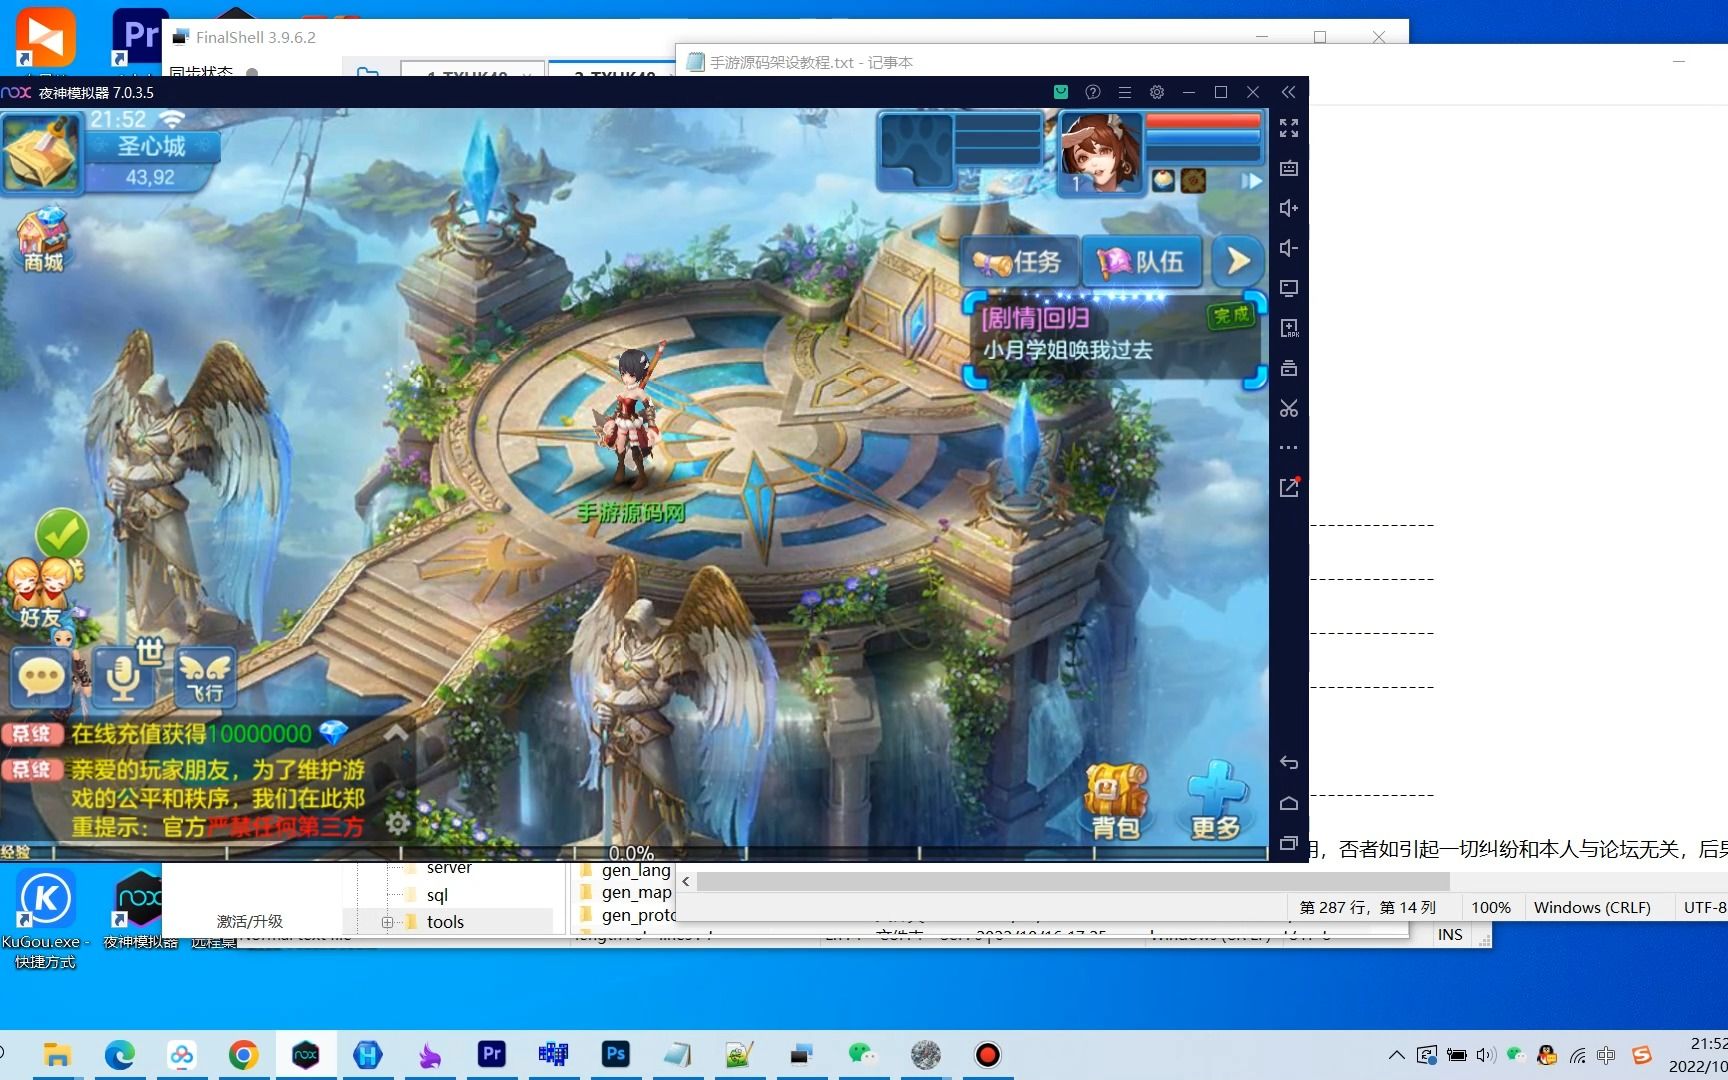The image size is (1728, 1080).
Task: Open Google Chrome from taskbar
Action: pyautogui.click(x=243, y=1055)
